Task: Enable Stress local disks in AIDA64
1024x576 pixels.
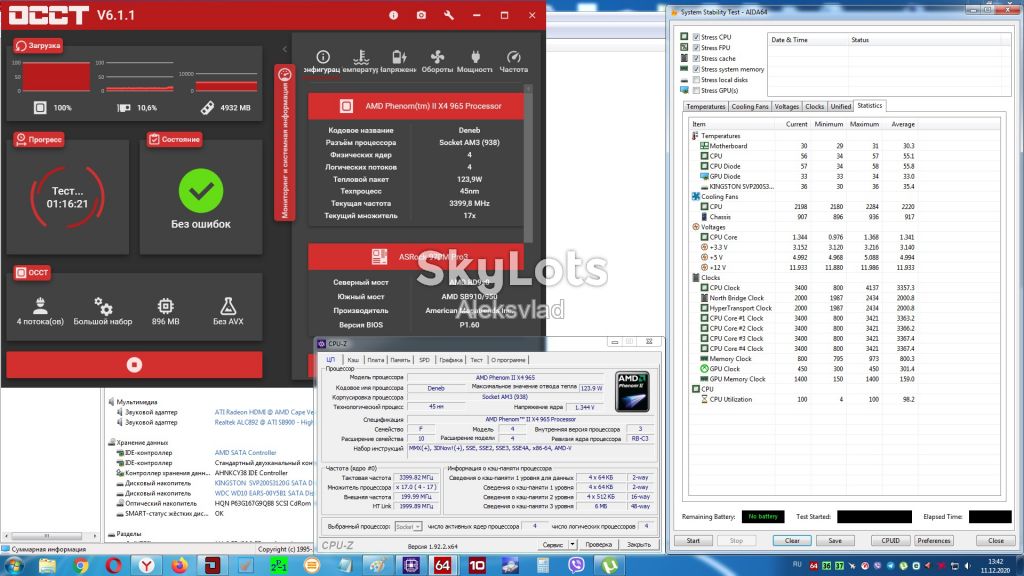Action: pos(696,80)
